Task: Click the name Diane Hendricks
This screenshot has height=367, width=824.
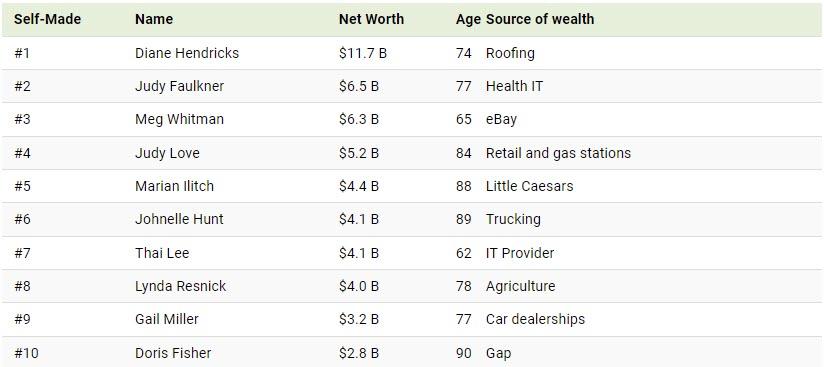Action: tap(187, 53)
